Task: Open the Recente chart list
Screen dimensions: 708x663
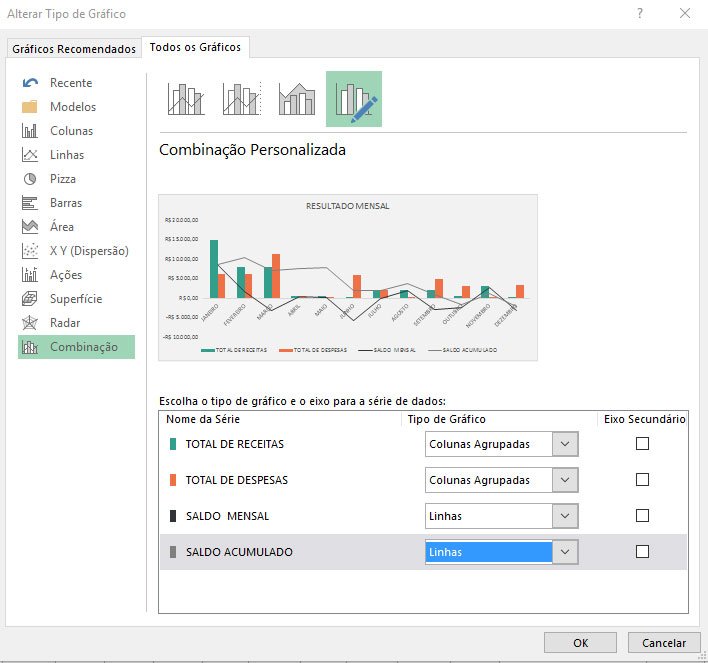Action: (70, 83)
